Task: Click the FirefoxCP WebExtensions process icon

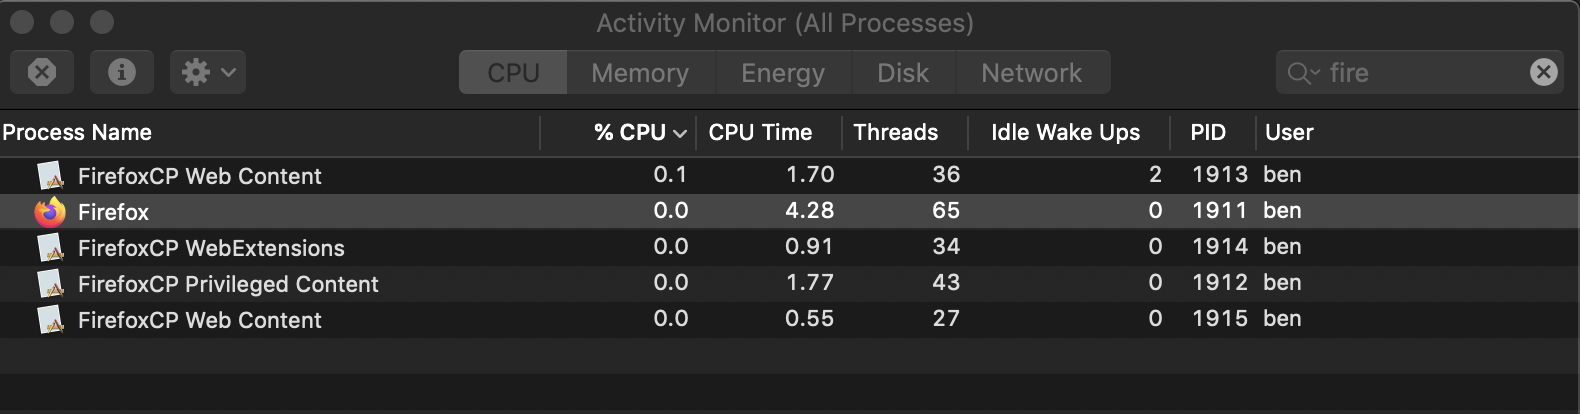Action: click(50, 248)
